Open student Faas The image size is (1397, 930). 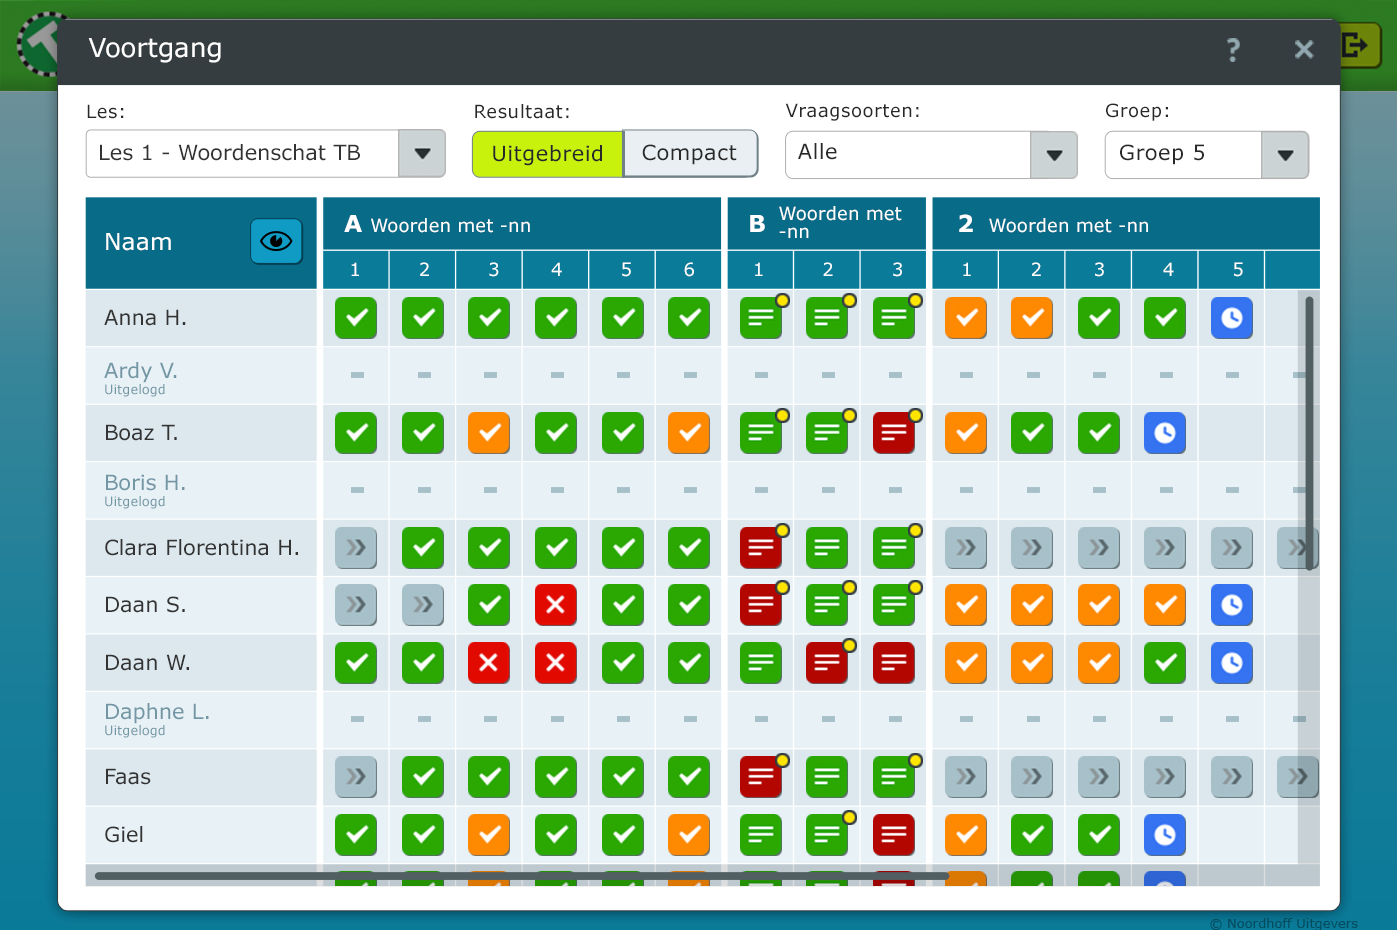[127, 777]
